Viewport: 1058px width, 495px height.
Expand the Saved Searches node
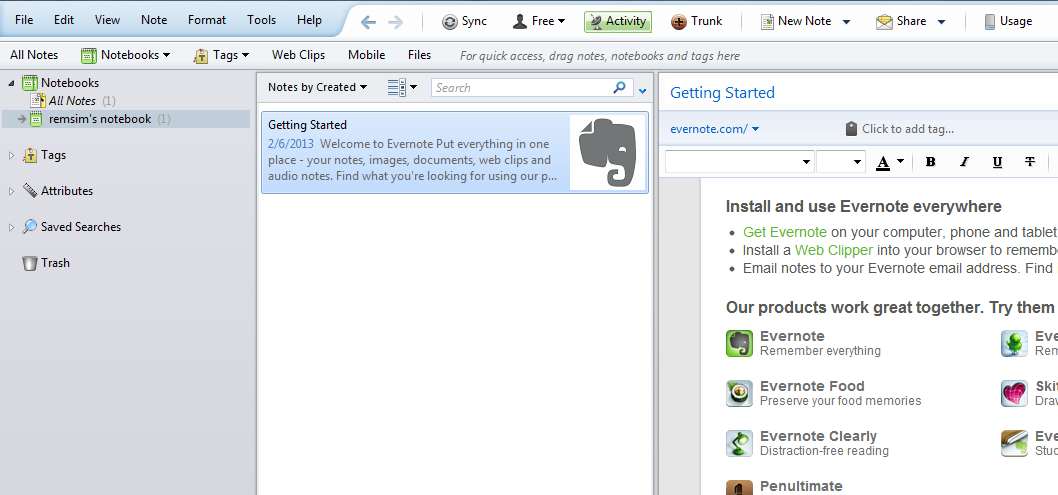click(x=11, y=227)
